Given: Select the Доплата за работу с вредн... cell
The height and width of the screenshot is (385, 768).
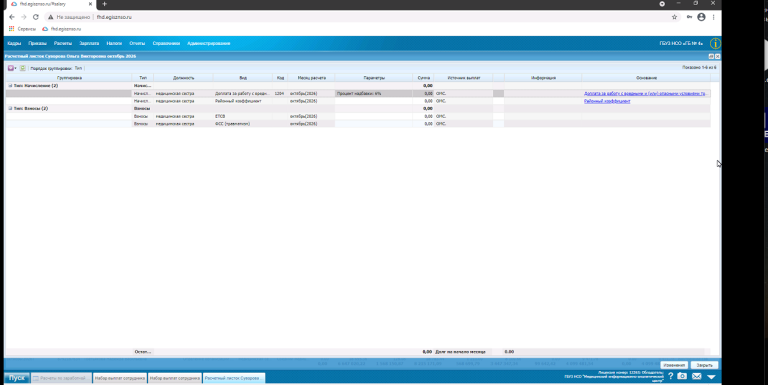Looking at the screenshot, I should [243, 94].
